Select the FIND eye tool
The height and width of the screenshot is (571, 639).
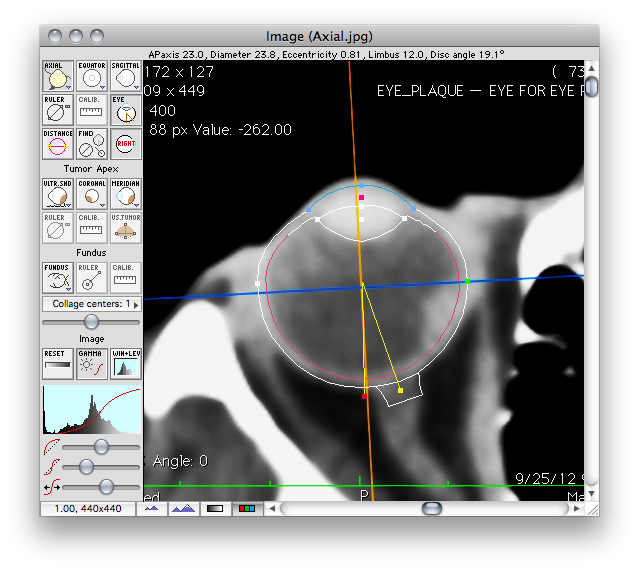(x=91, y=143)
